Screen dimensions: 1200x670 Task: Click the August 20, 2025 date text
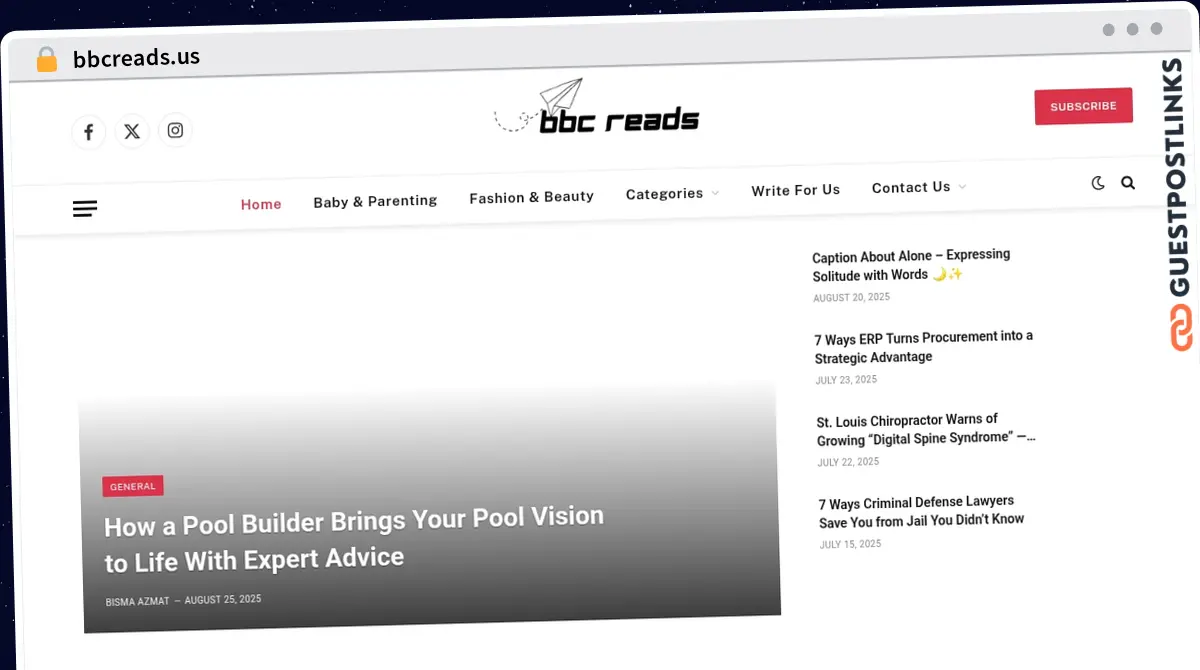pos(851,298)
